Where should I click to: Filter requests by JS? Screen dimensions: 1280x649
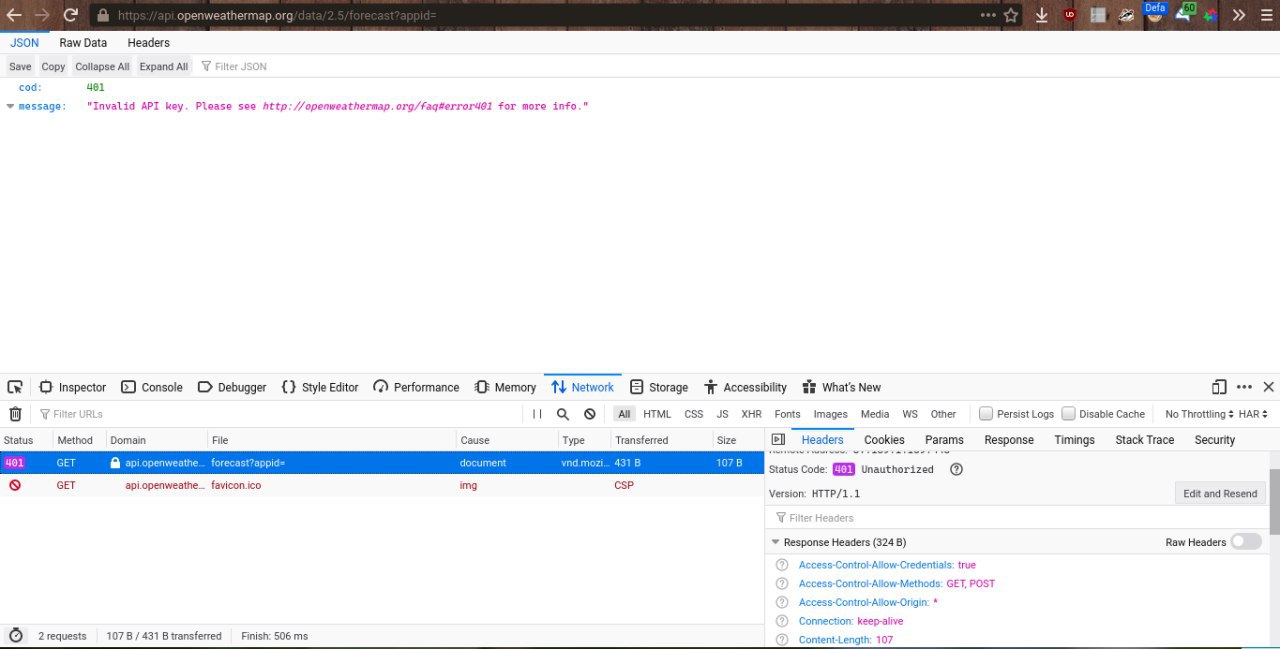722,414
